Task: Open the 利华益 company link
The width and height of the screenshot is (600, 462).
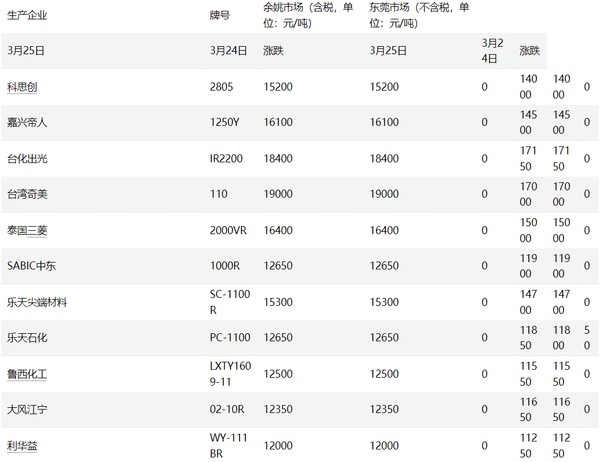Action: (22, 446)
